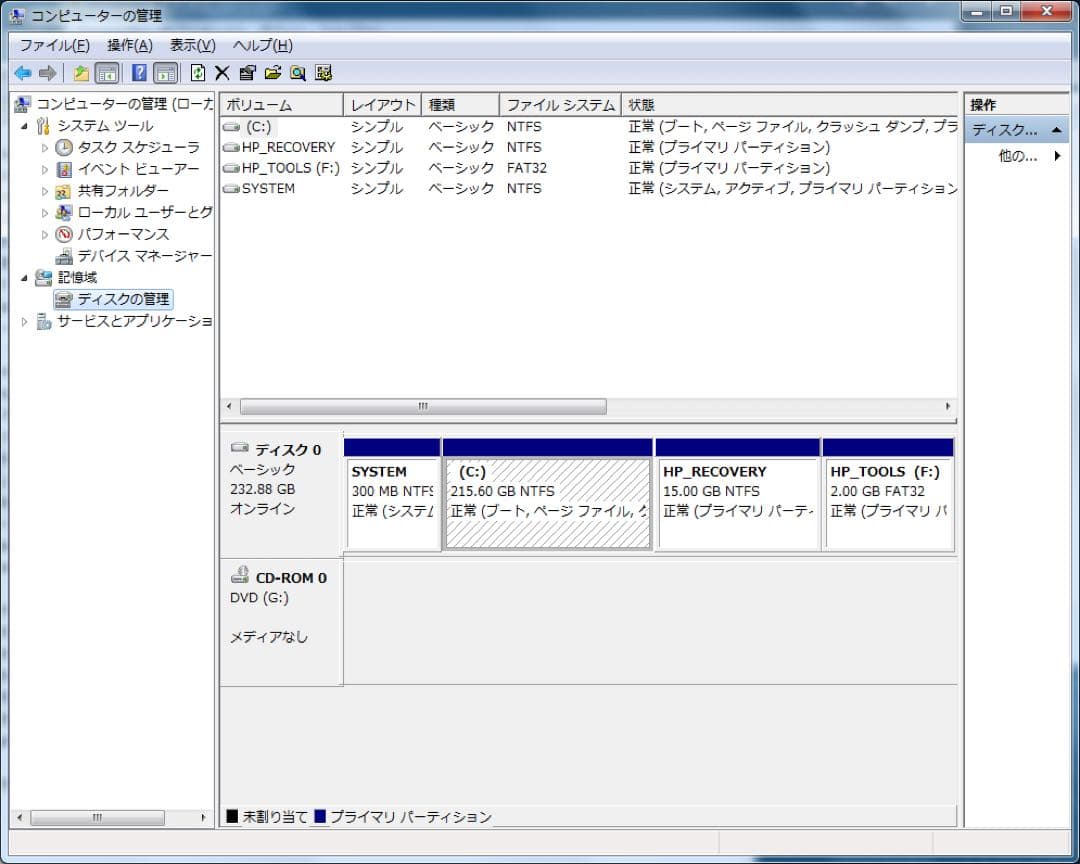Click the CD-ROM 0 drive icon

[240, 575]
